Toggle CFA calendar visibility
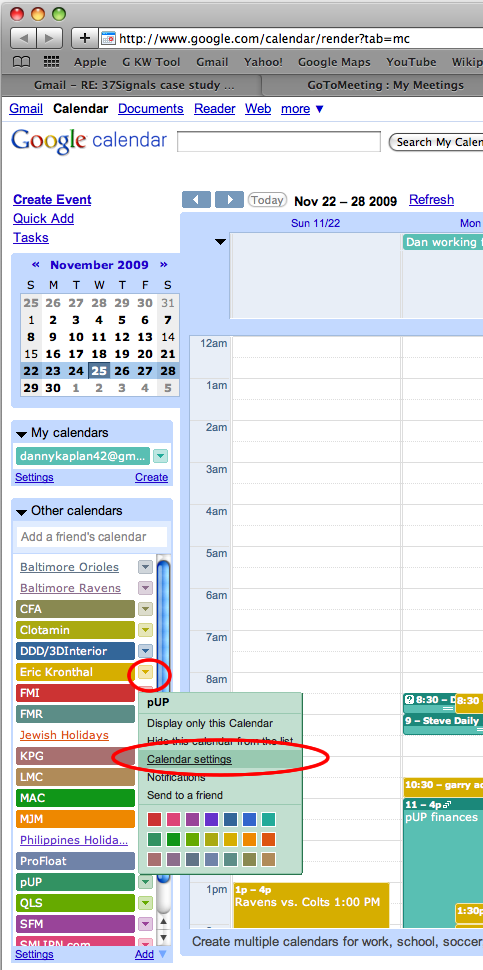This screenshot has height=970, width=483. pos(75,609)
